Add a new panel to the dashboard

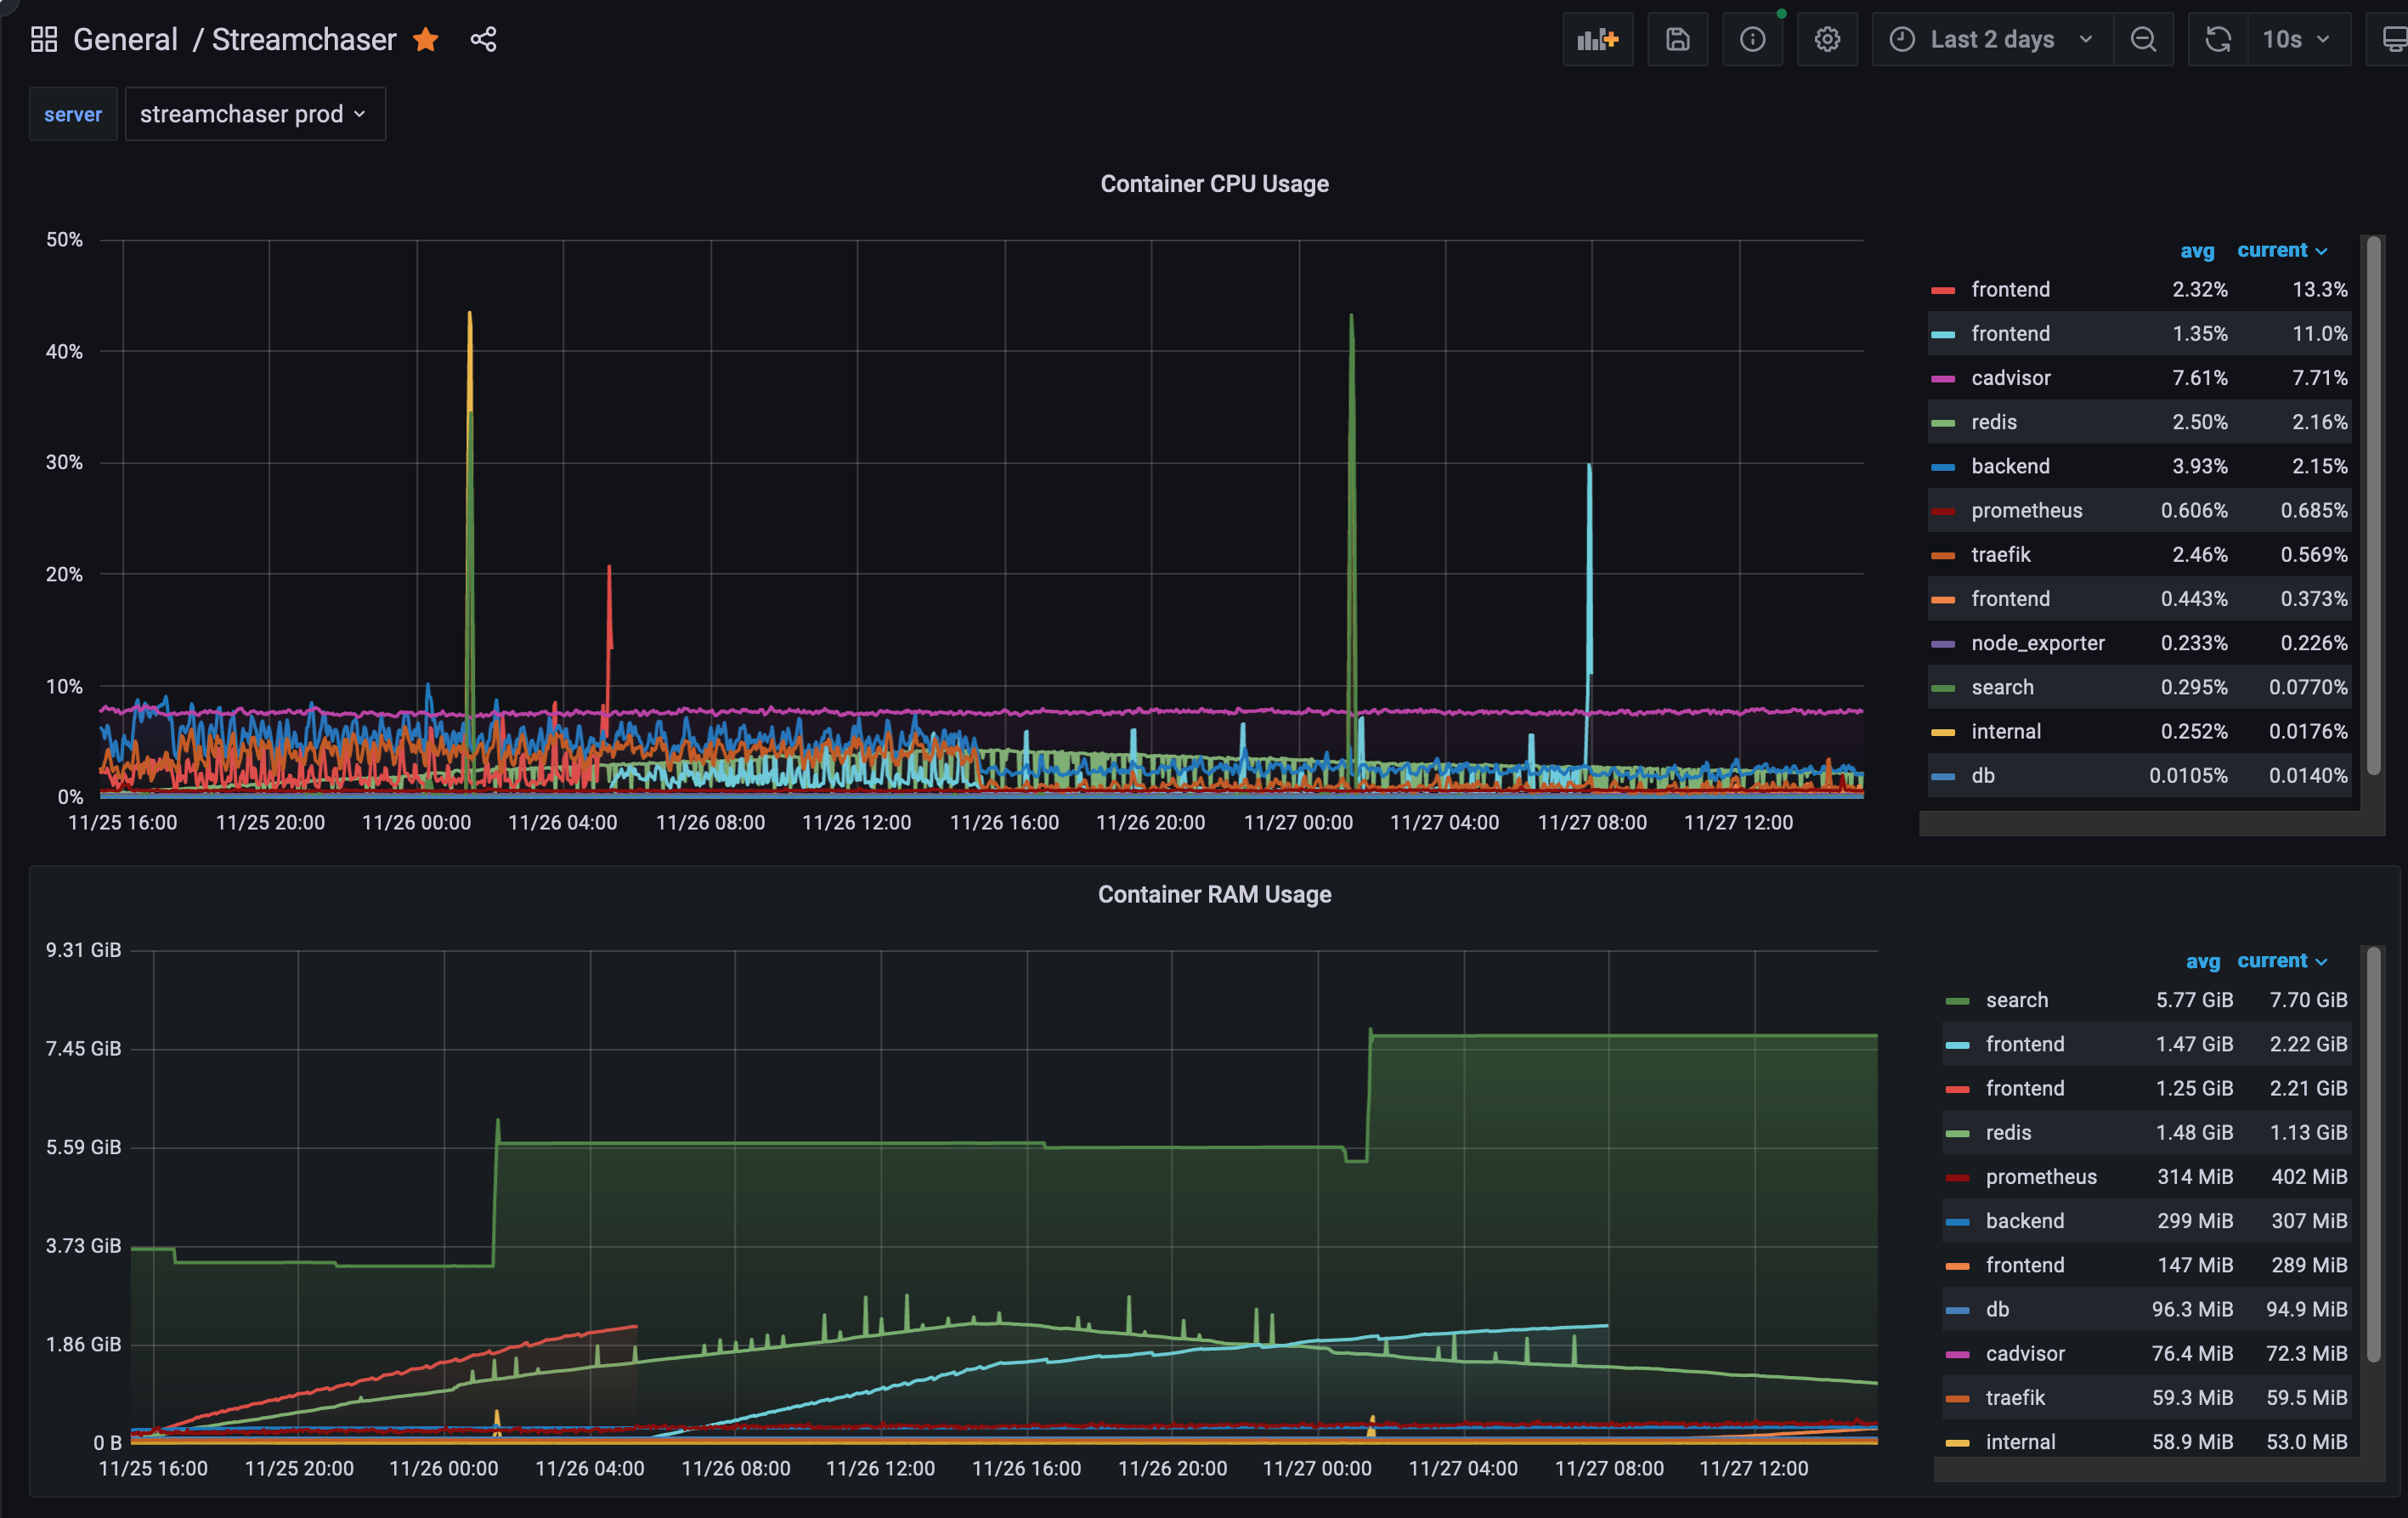click(x=1597, y=39)
